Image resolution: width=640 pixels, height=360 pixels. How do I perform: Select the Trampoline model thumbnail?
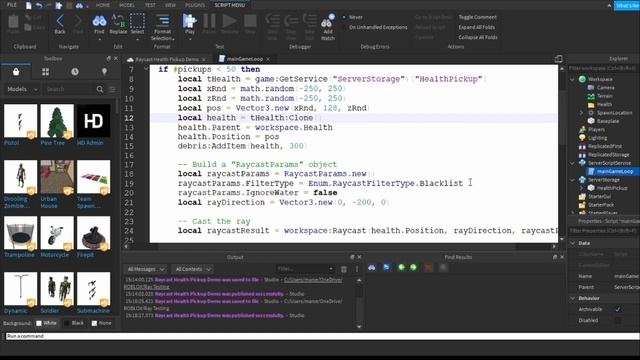coord(20,233)
